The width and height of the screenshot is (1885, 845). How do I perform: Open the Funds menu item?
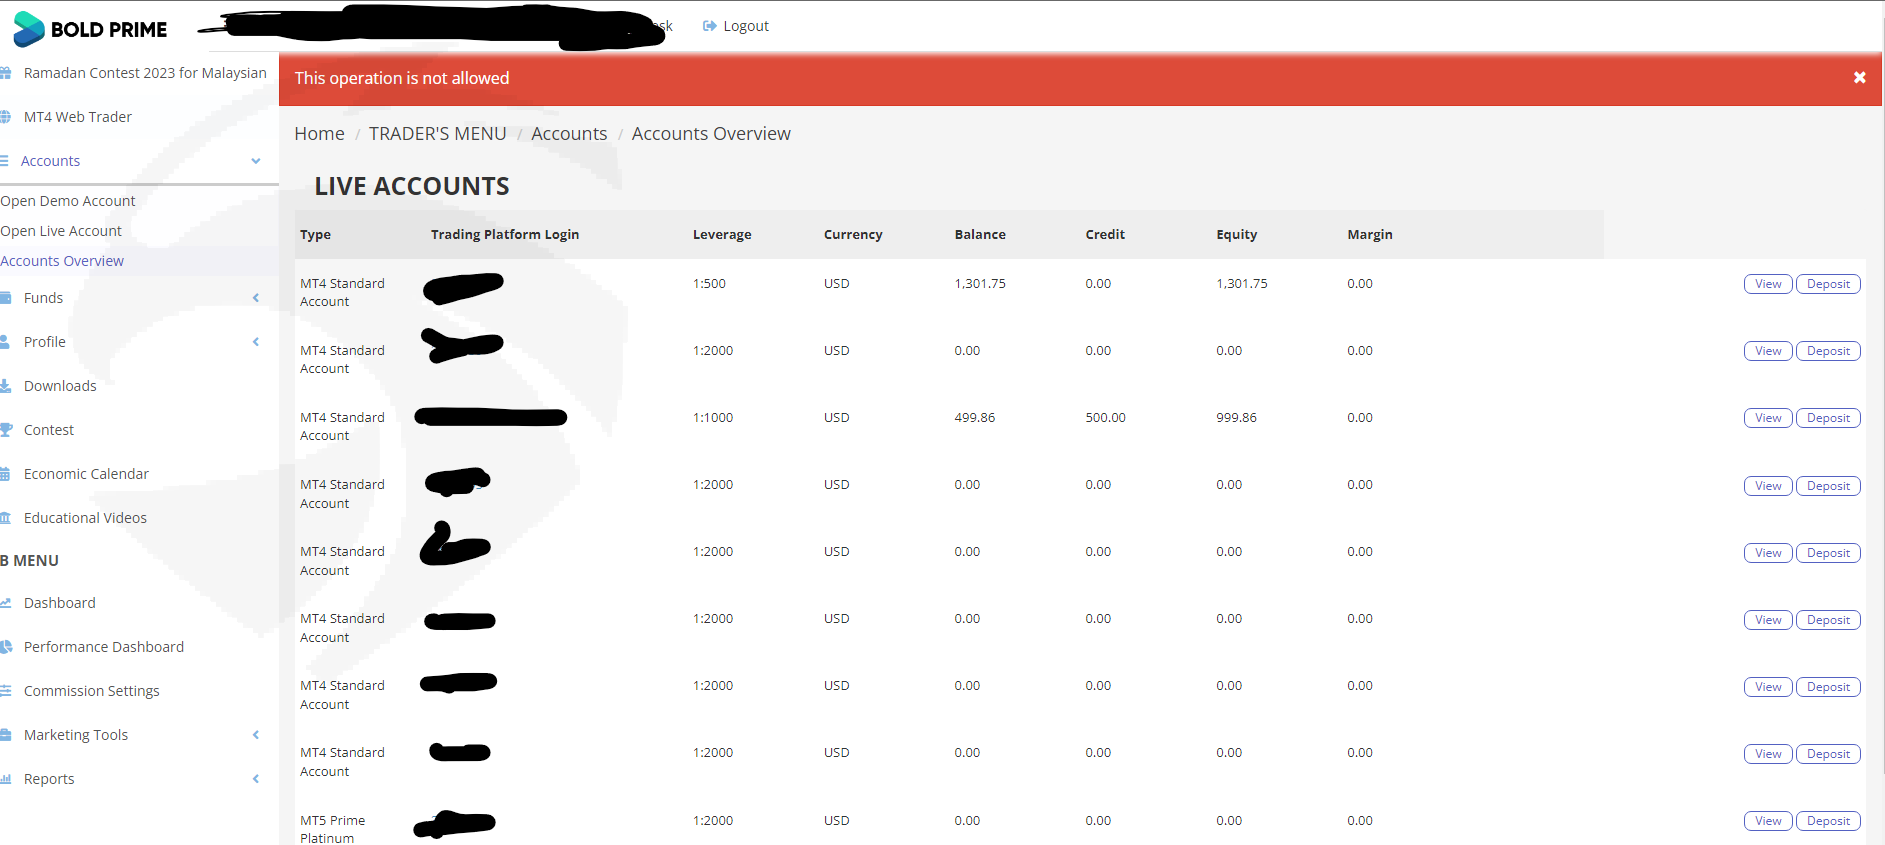43,298
